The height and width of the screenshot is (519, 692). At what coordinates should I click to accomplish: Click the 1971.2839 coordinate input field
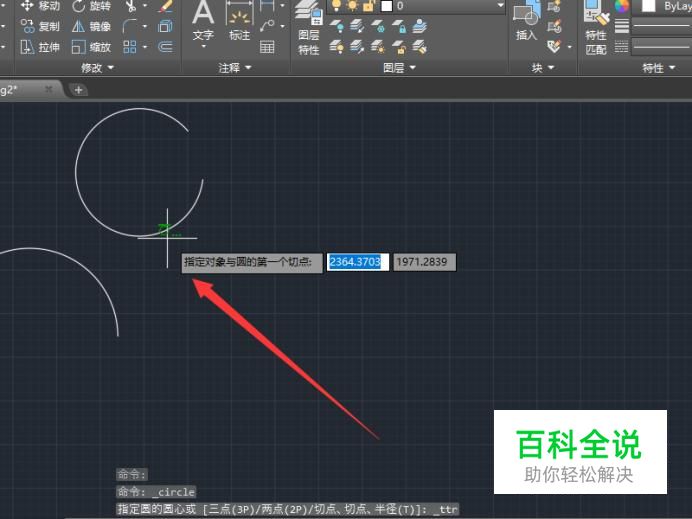coord(425,262)
